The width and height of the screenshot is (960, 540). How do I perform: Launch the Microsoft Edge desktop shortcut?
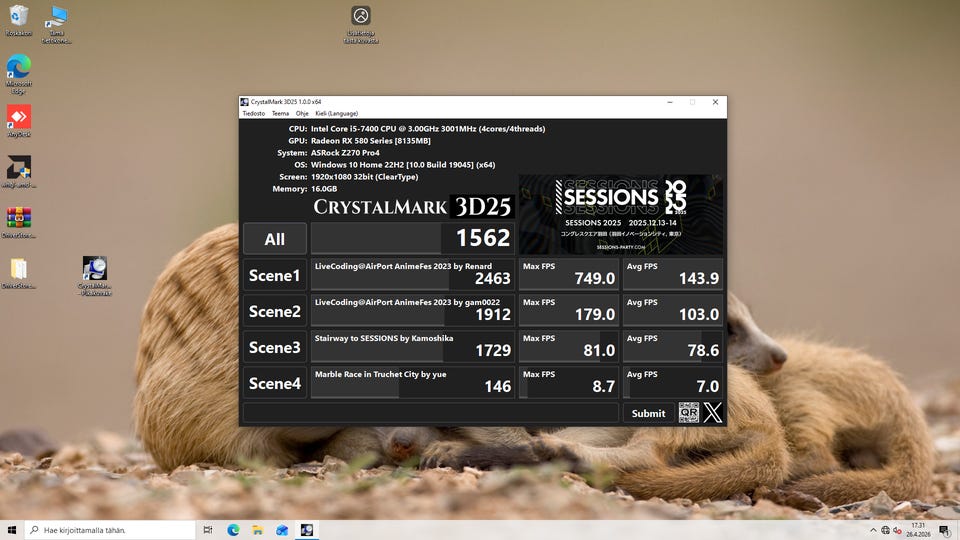coord(18,74)
